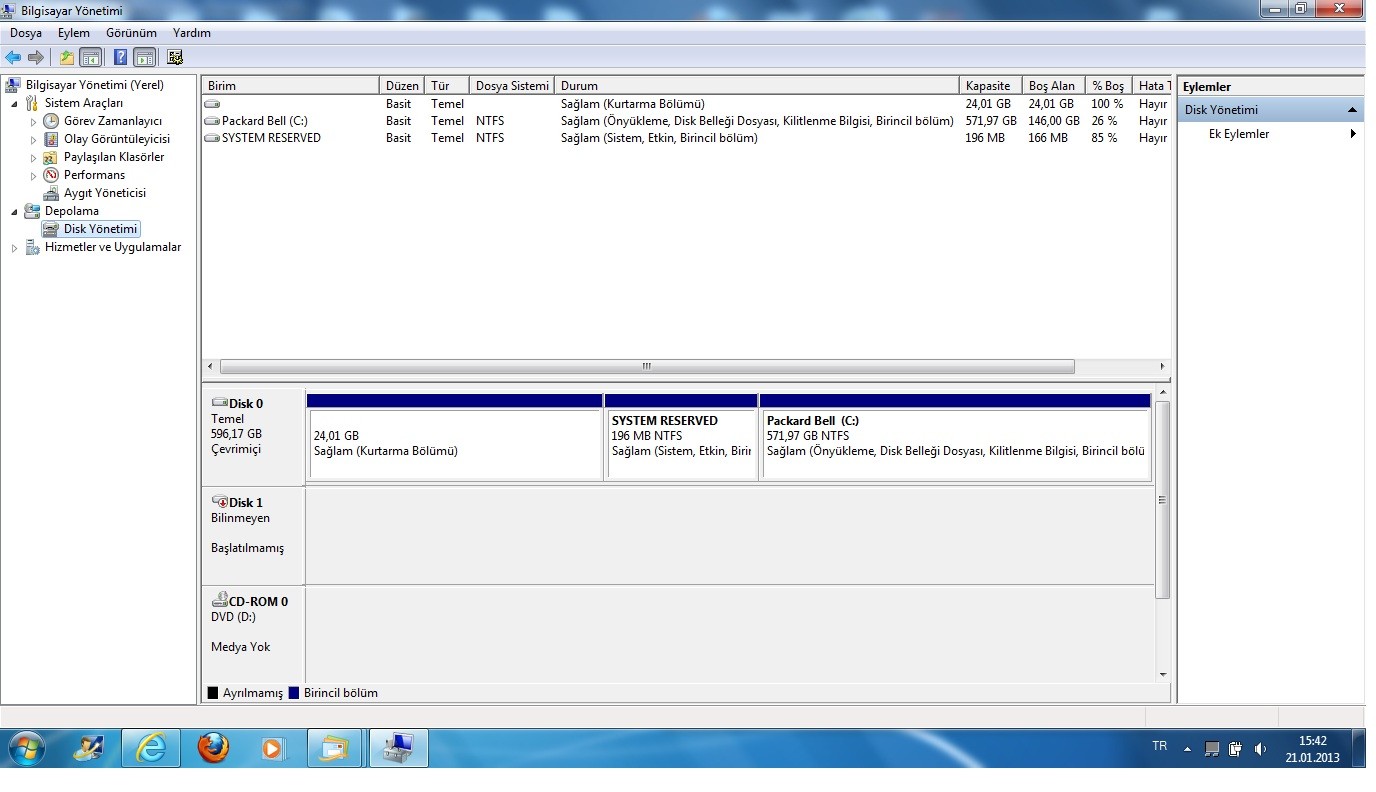Open Help with the blue question mark icon
This screenshot has height=792, width=1376.
point(120,57)
